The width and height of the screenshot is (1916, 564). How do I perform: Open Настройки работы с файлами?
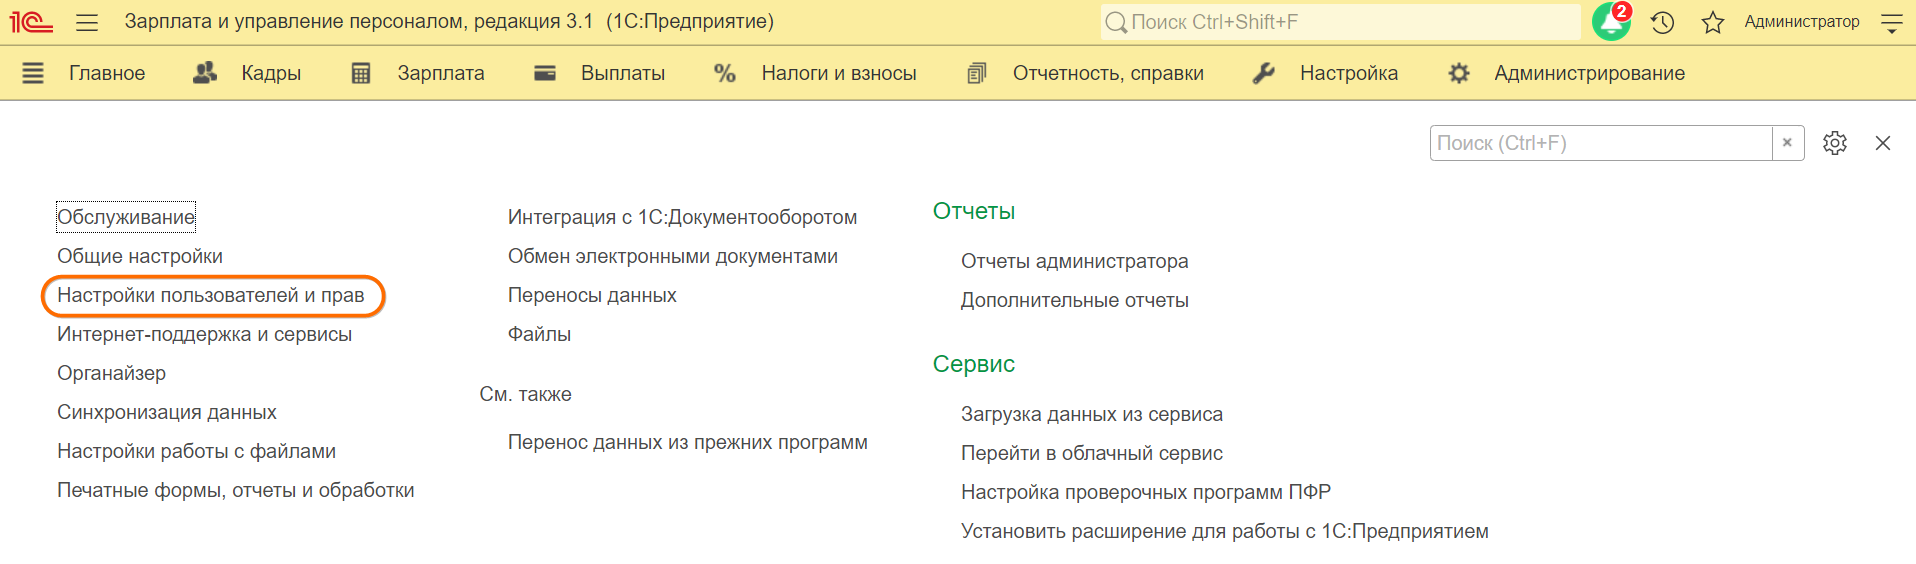point(196,451)
